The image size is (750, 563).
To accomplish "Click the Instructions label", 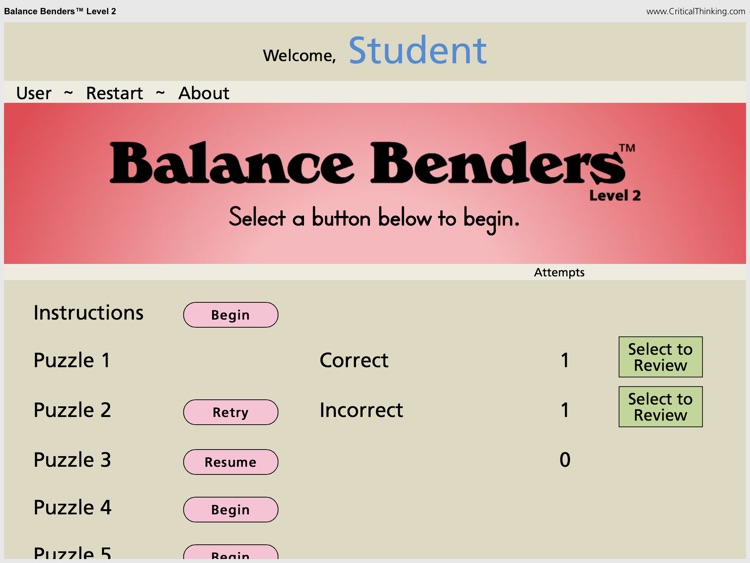I will tap(88, 313).
